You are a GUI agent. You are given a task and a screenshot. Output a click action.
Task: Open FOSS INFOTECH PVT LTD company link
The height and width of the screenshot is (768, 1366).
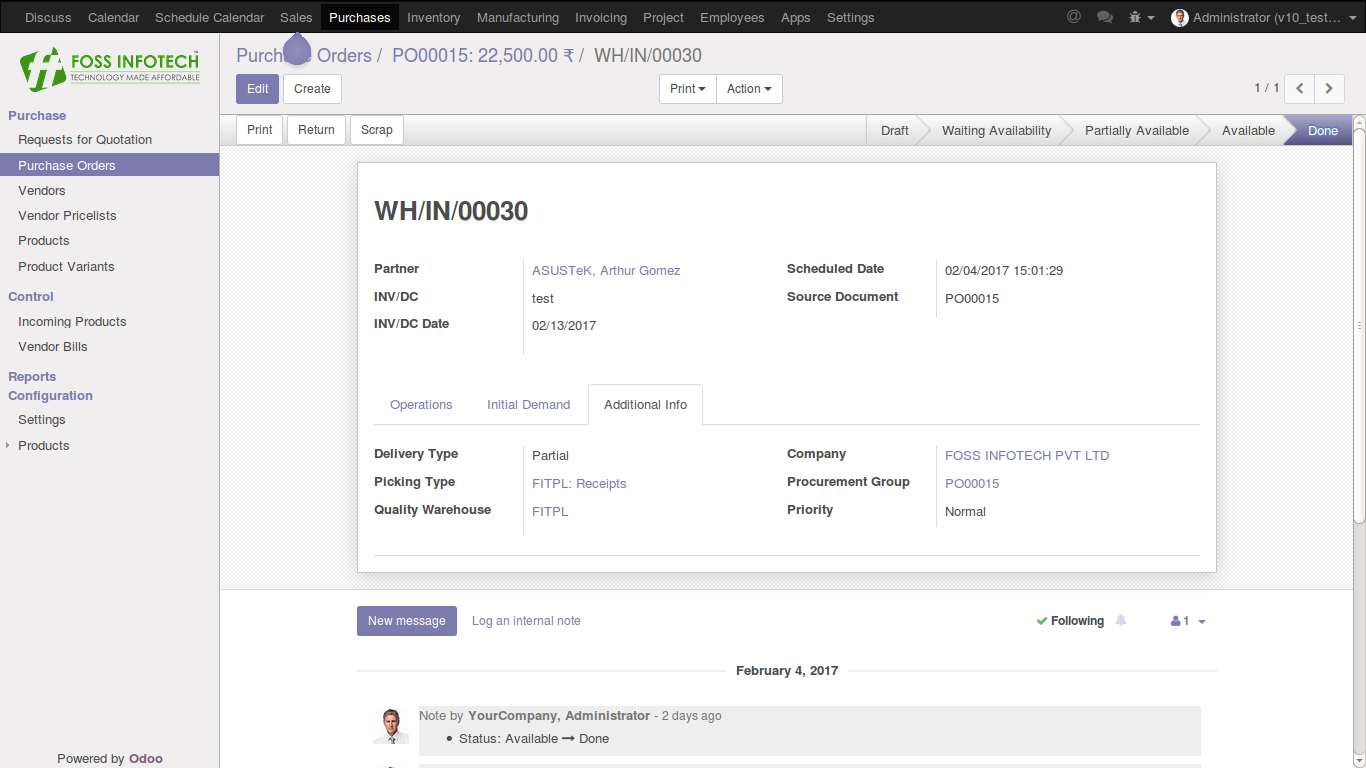(1027, 456)
